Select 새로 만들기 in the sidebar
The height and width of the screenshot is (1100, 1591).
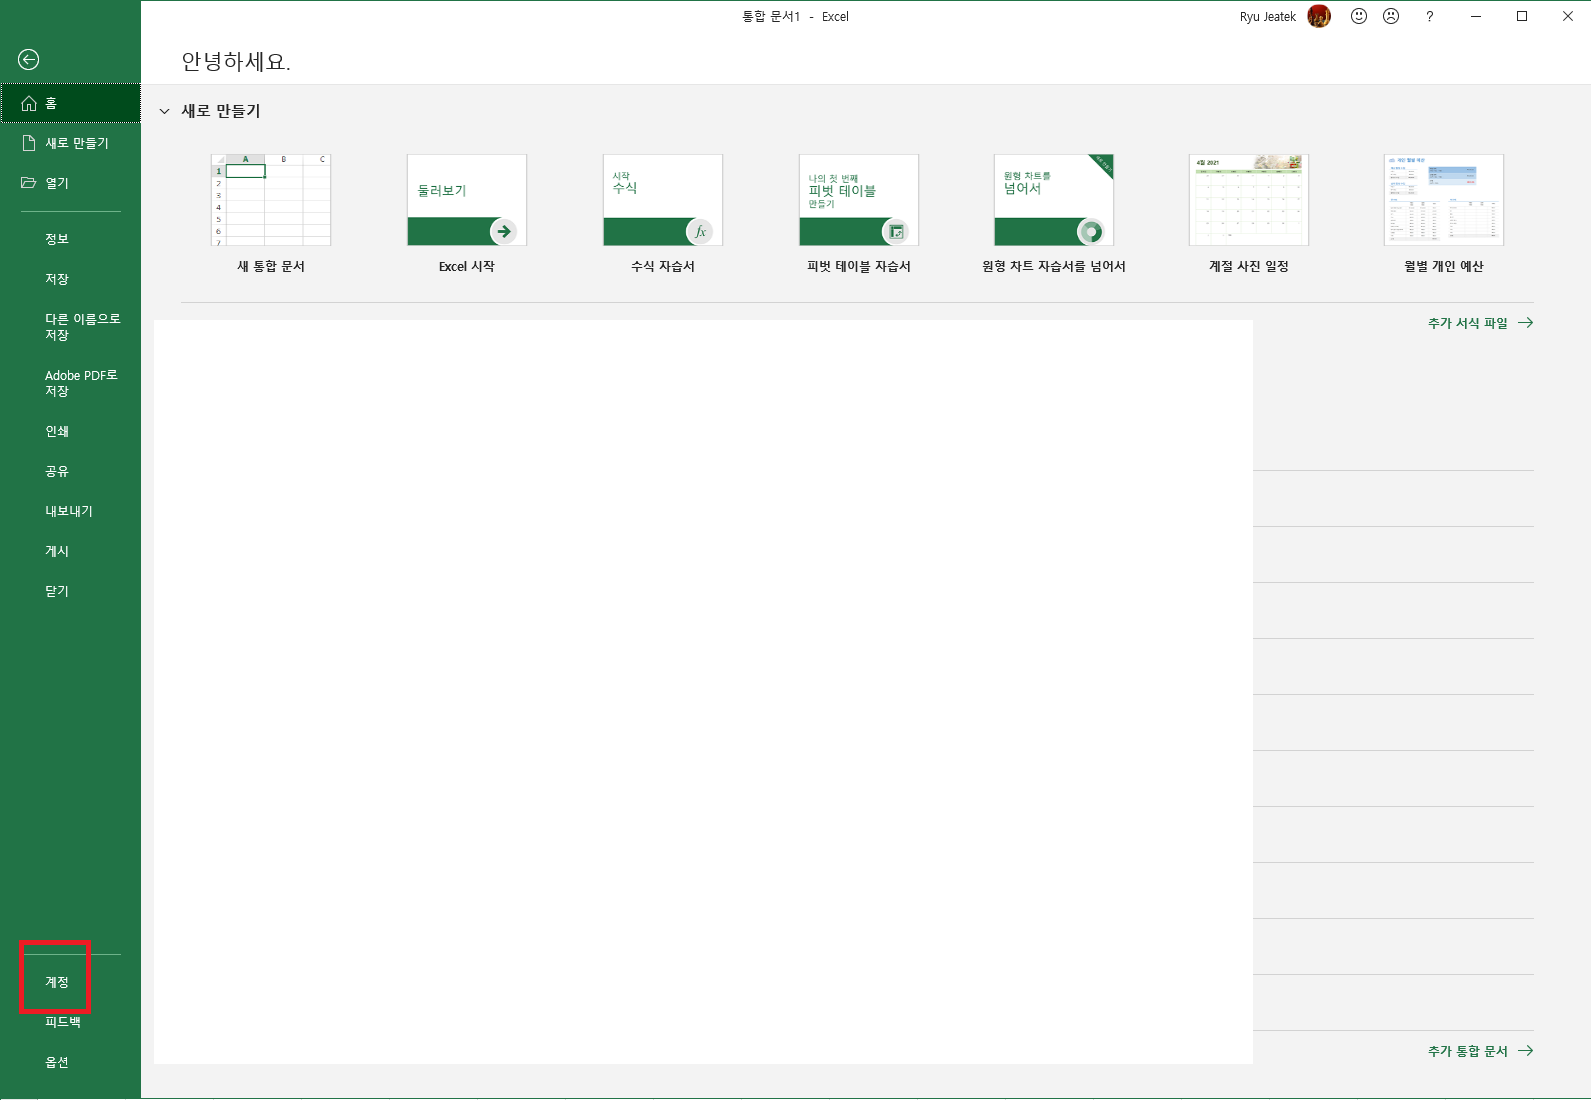click(70, 143)
